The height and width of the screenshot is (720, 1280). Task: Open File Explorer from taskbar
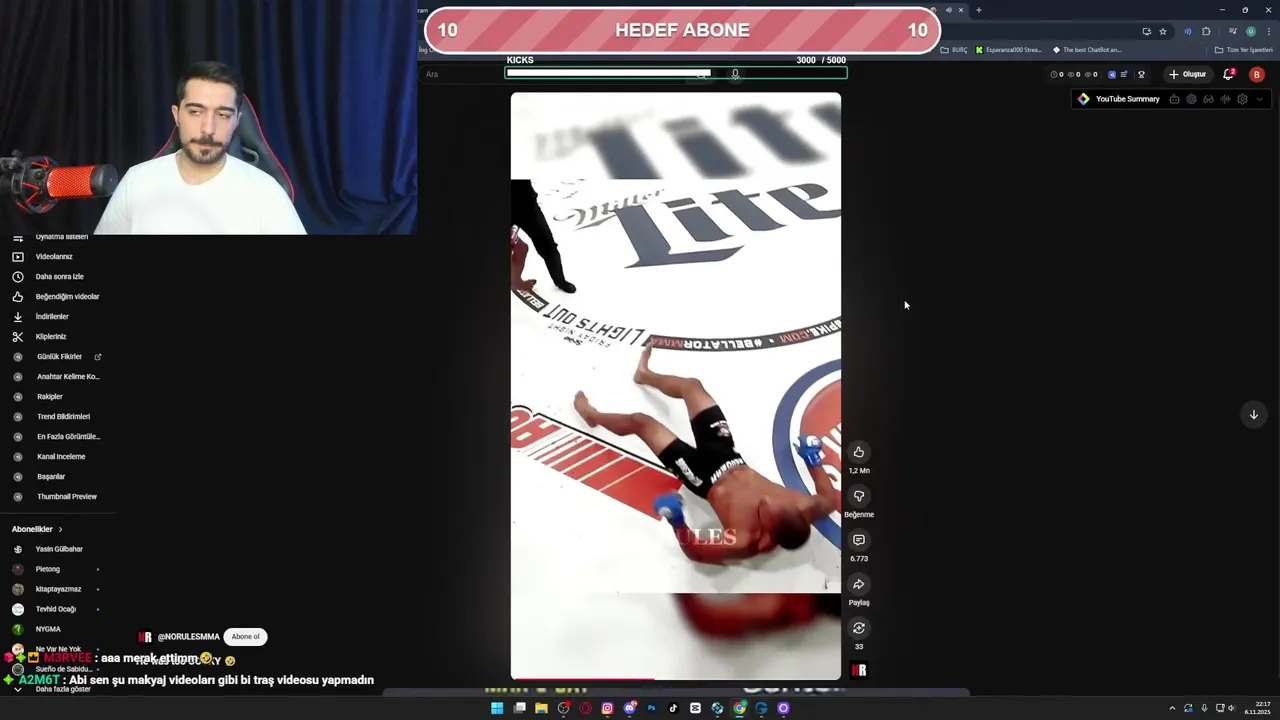[x=541, y=708]
